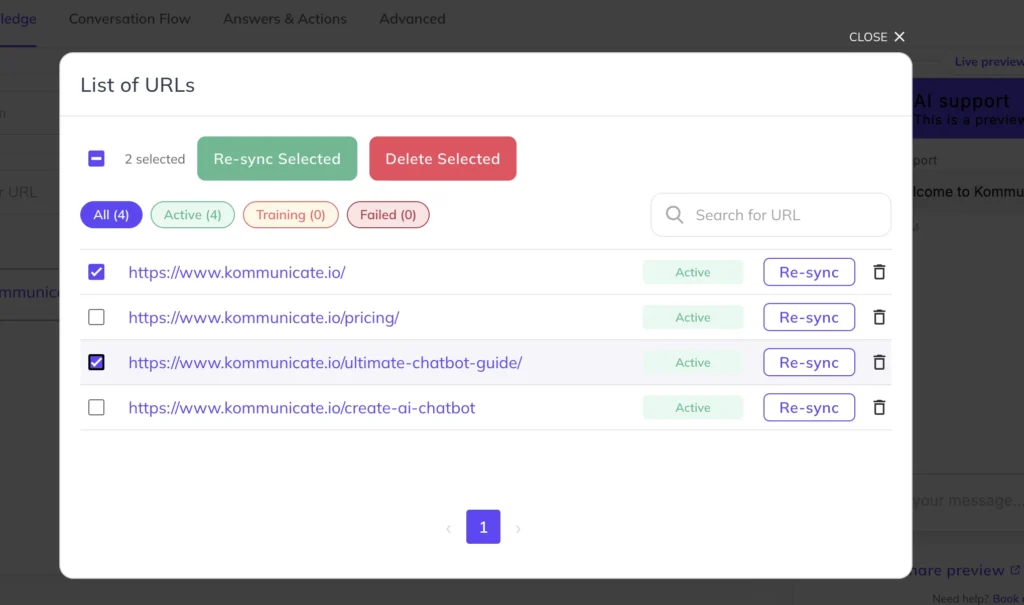Click Delete Selected button
This screenshot has height=605, width=1024.
443,158
